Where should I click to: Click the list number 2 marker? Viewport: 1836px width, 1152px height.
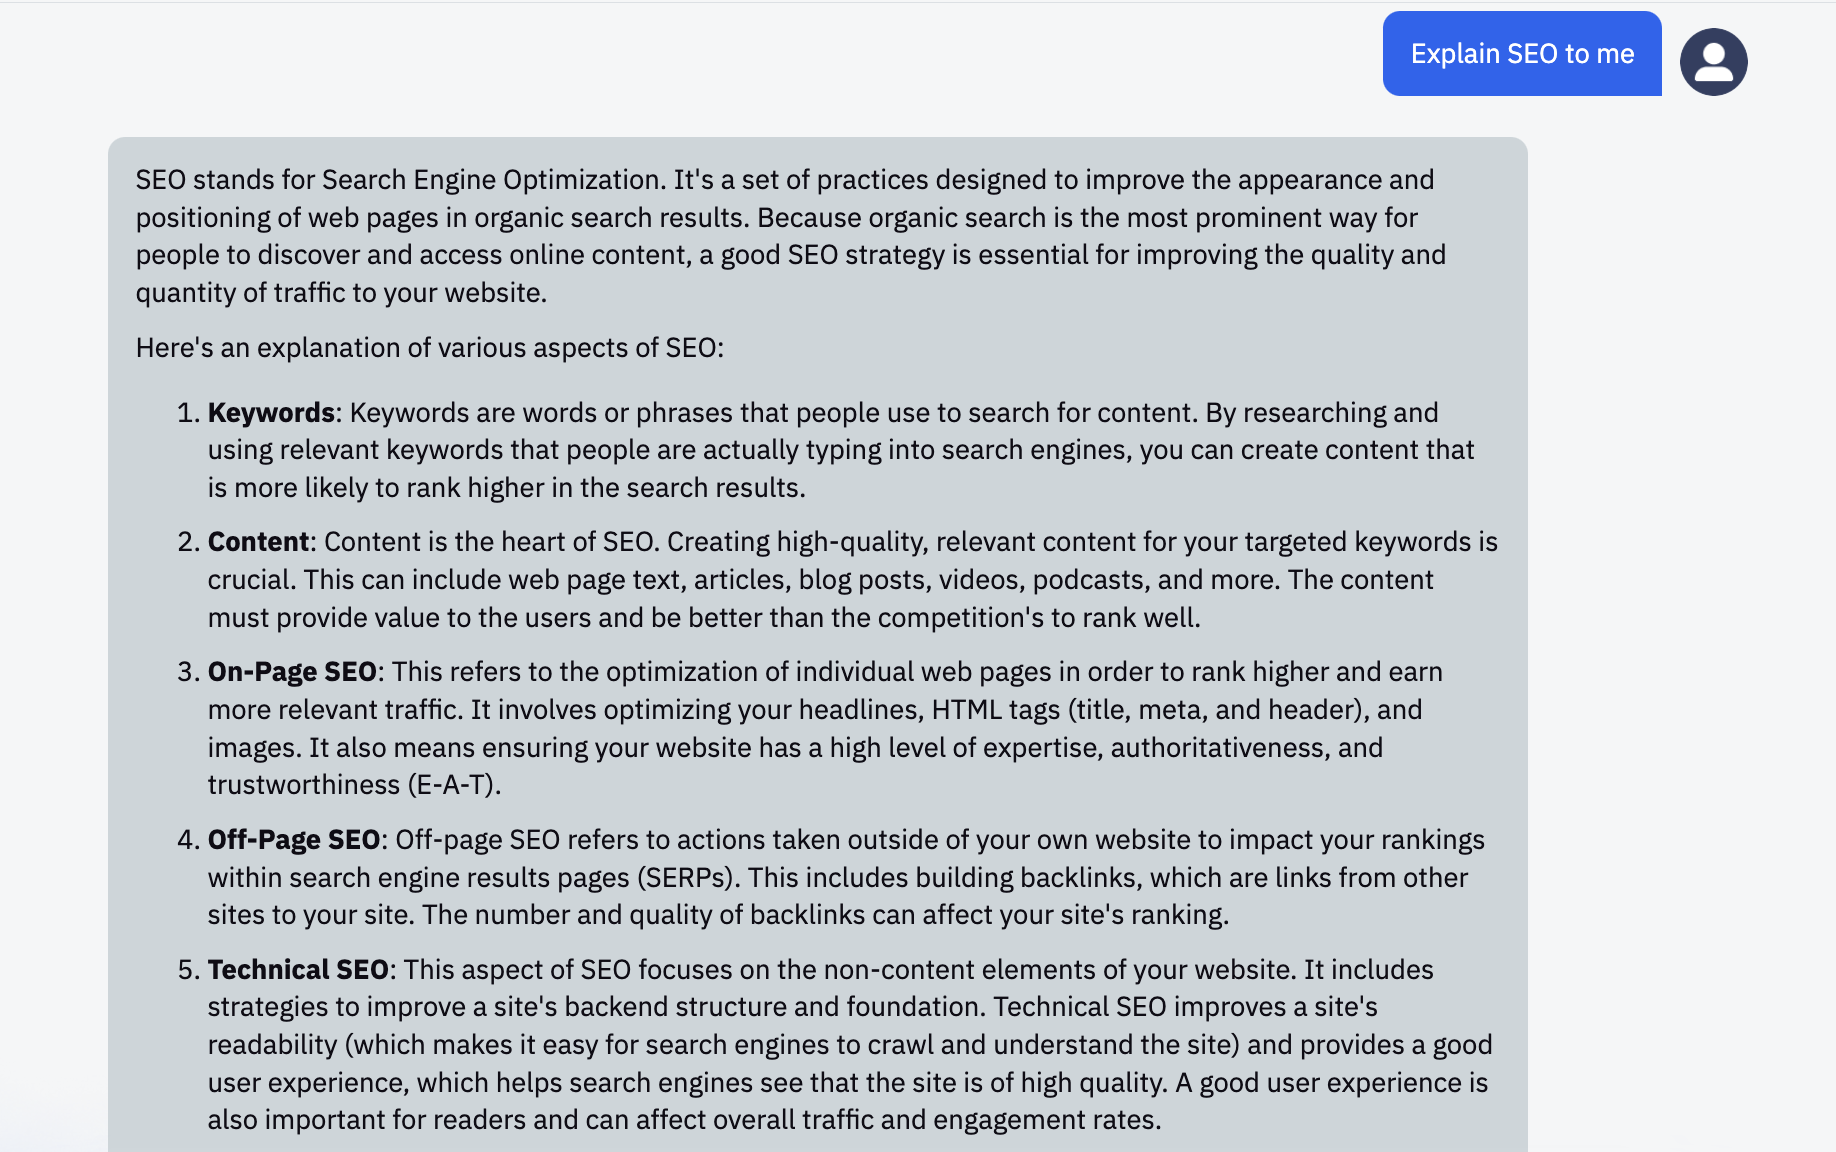[x=188, y=542]
